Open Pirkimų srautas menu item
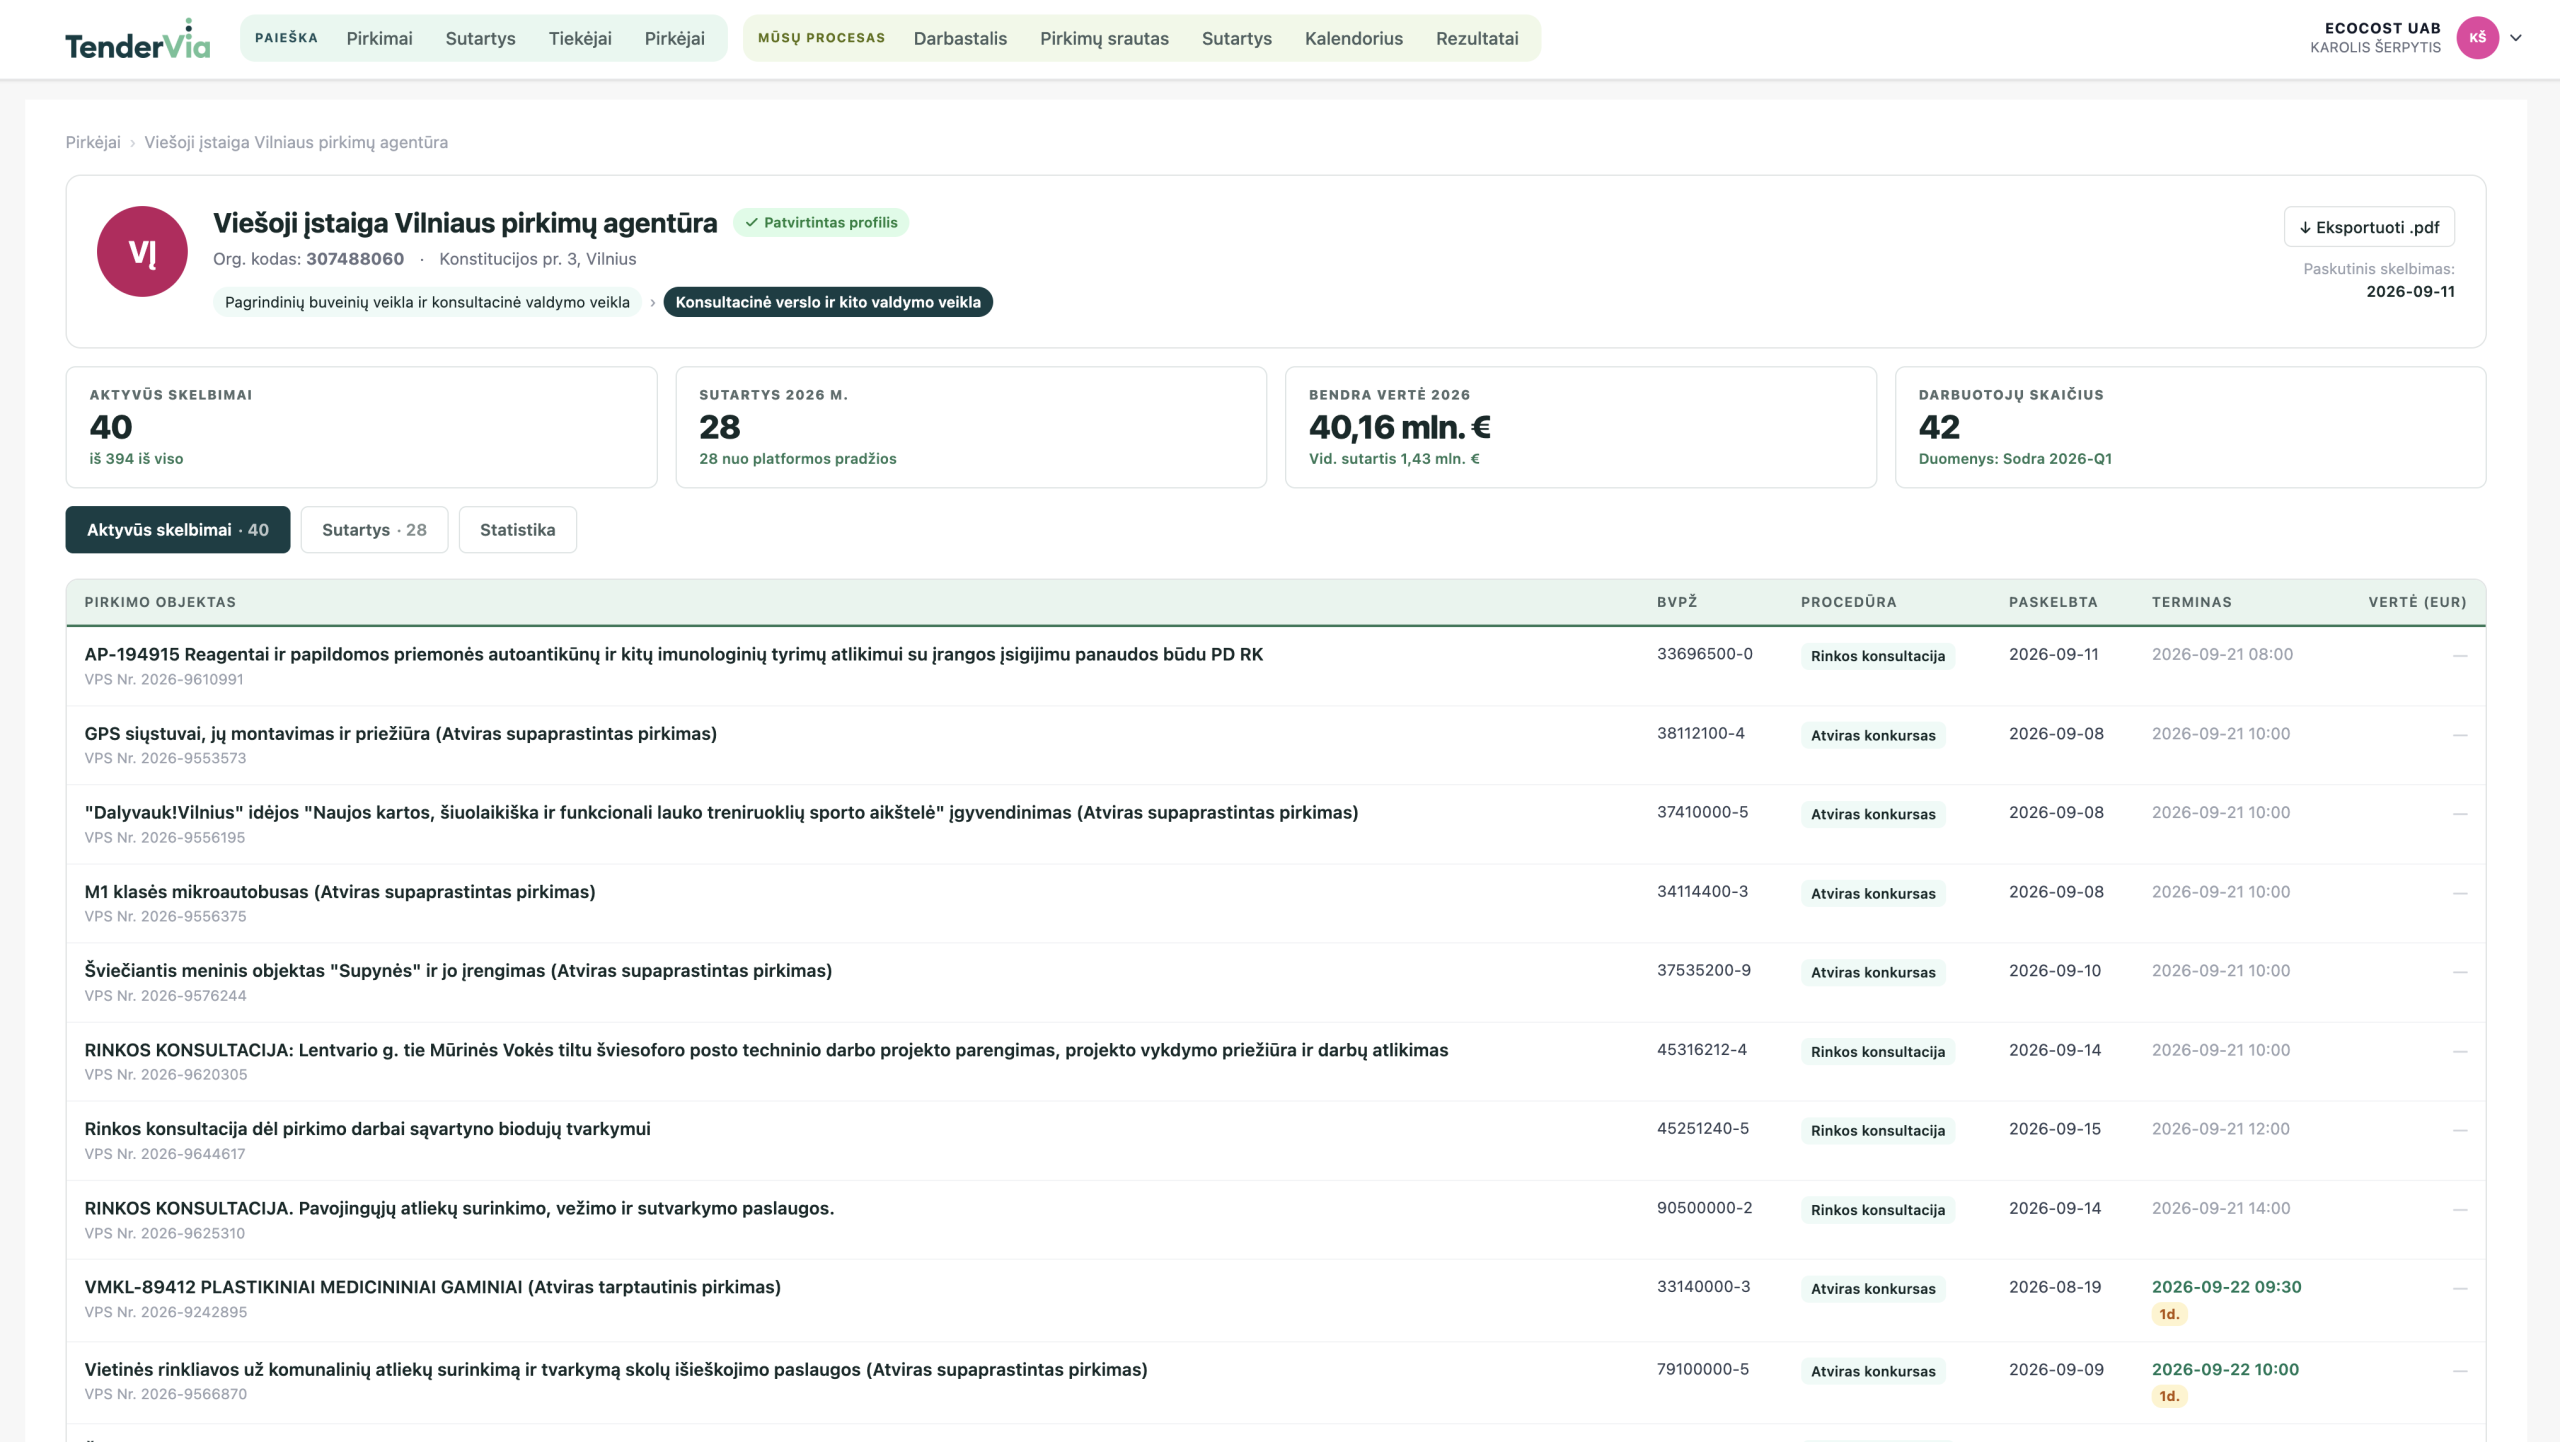The width and height of the screenshot is (2560, 1442). coord(1104,38)
